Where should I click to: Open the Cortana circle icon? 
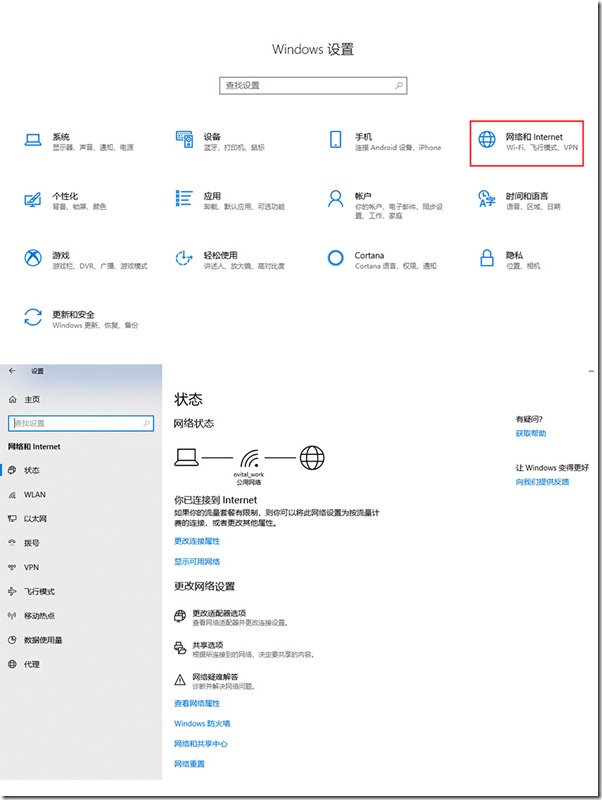[x=335, y=259]
